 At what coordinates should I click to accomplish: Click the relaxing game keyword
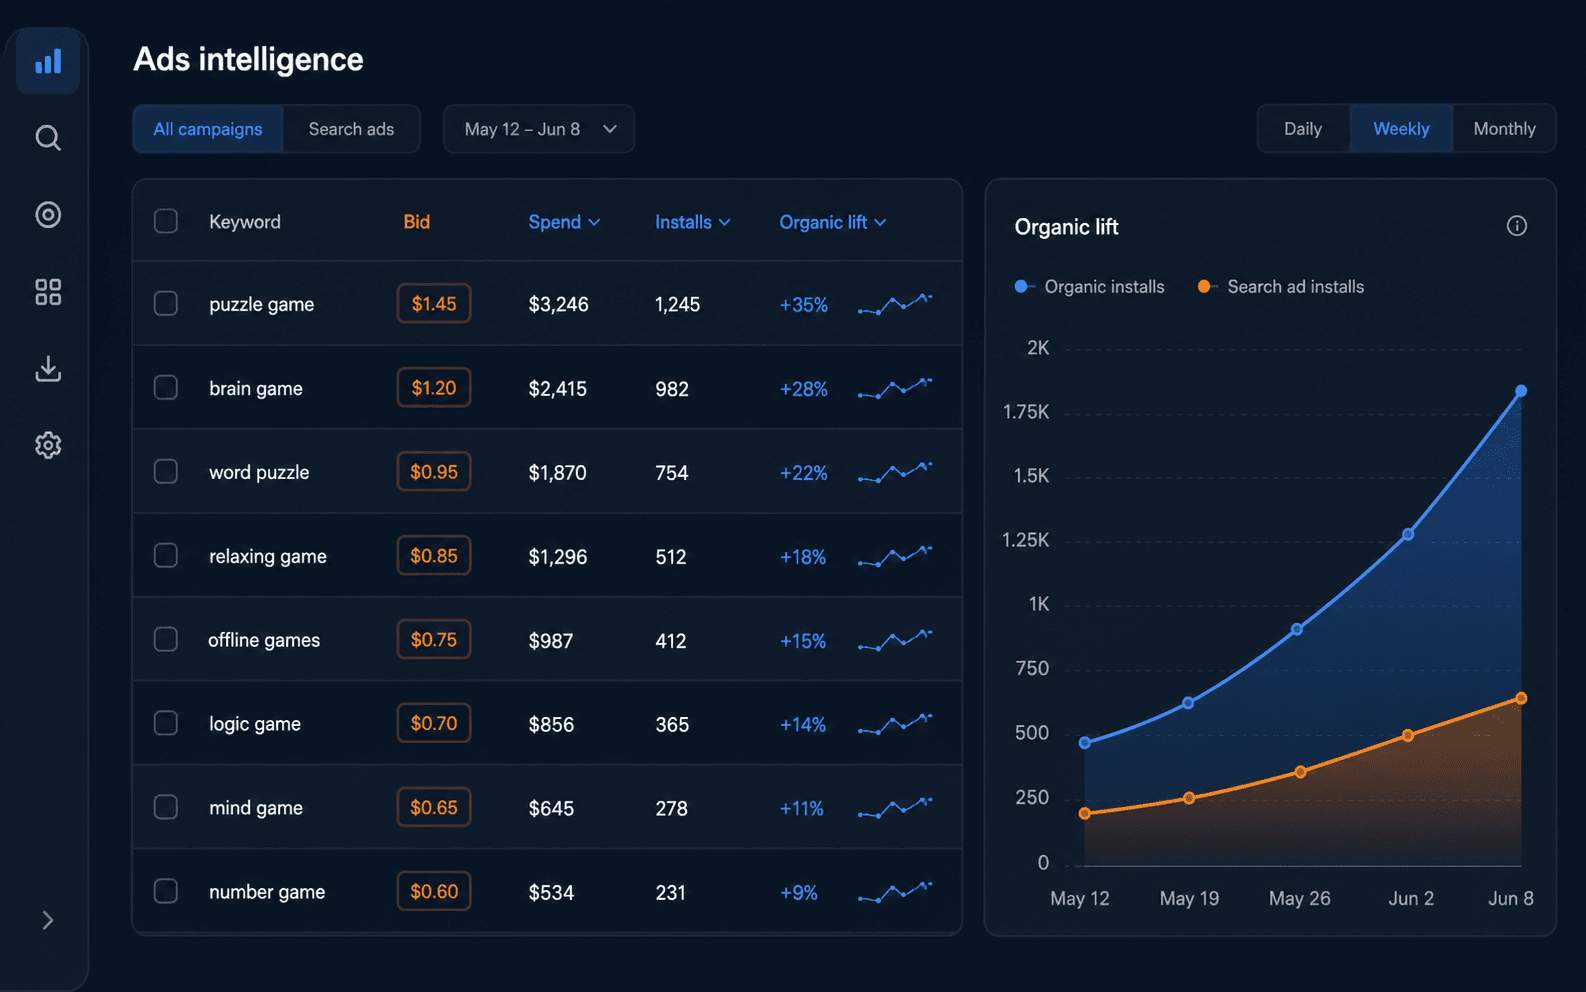pyautogui.click(x=267, y=556)
